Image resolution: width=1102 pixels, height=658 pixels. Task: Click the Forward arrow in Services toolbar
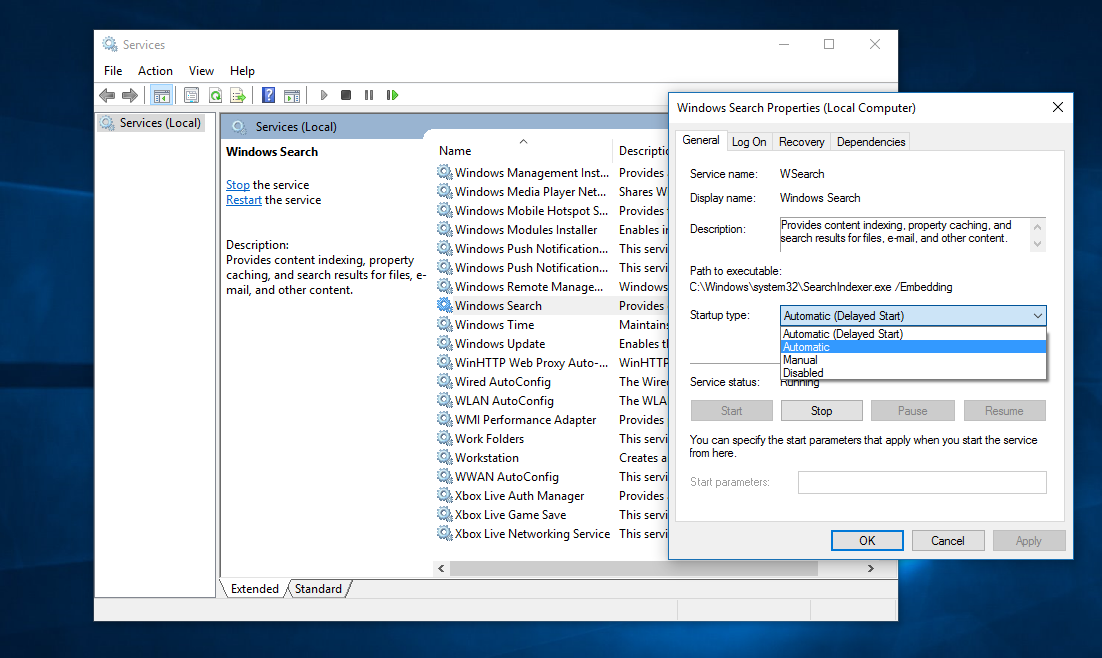[x=129, y=95]
